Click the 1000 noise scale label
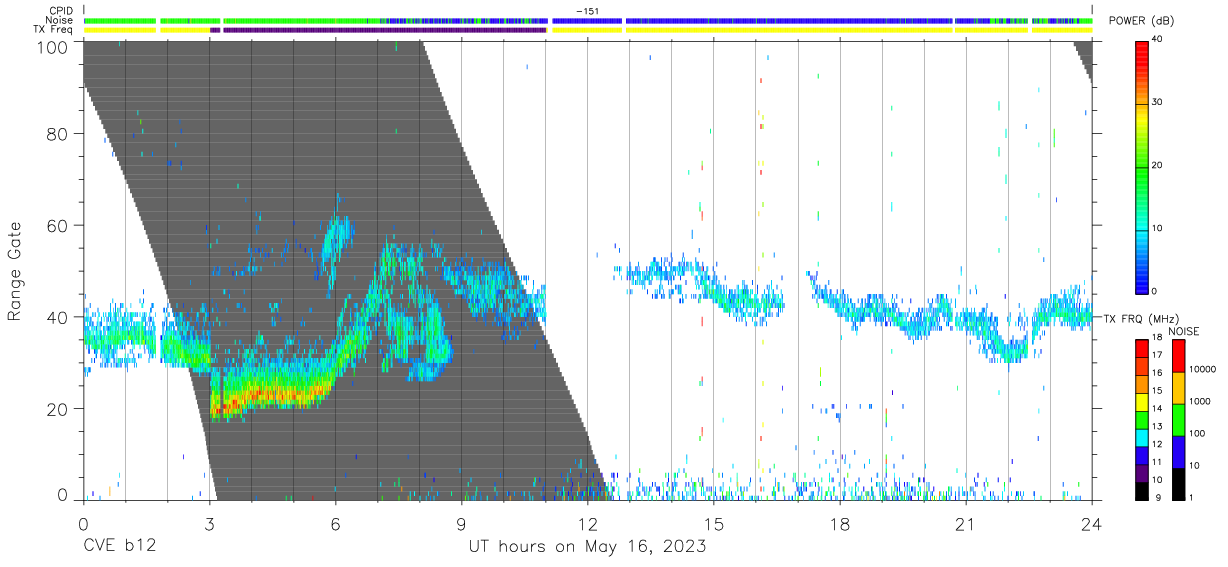 tap(1200, 402)
